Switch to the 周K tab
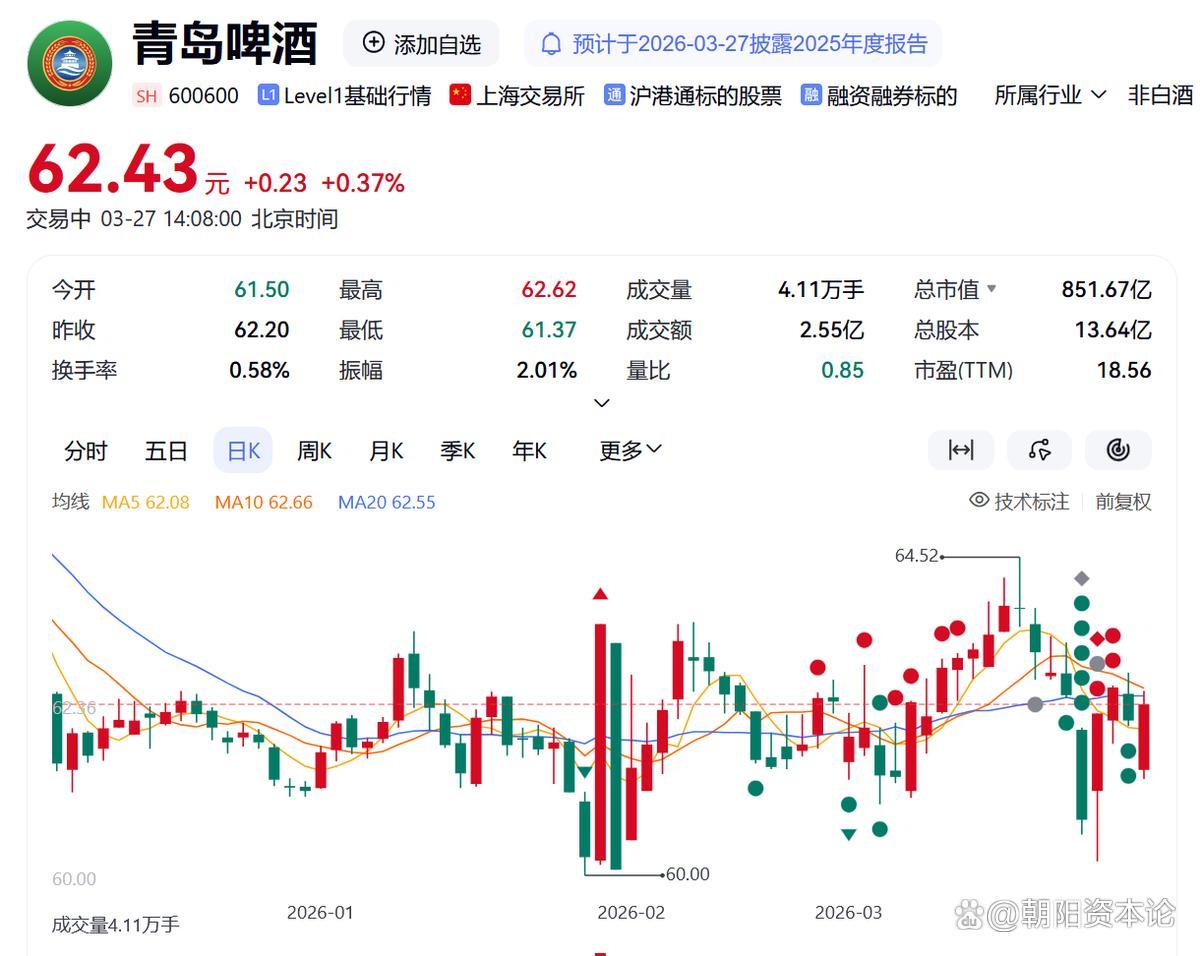The height and width of the screenshot is (956, 1200). coord(314,451)
